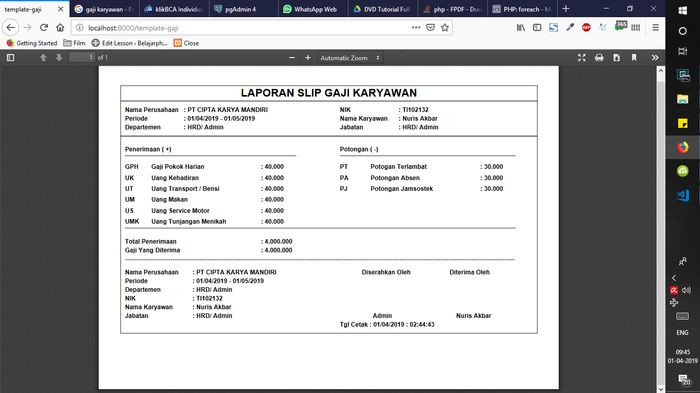Select the LAPORAN SLIP GAJI KARYAWAN title
This screenshot has height=393, width=700.
pos(329,93)
